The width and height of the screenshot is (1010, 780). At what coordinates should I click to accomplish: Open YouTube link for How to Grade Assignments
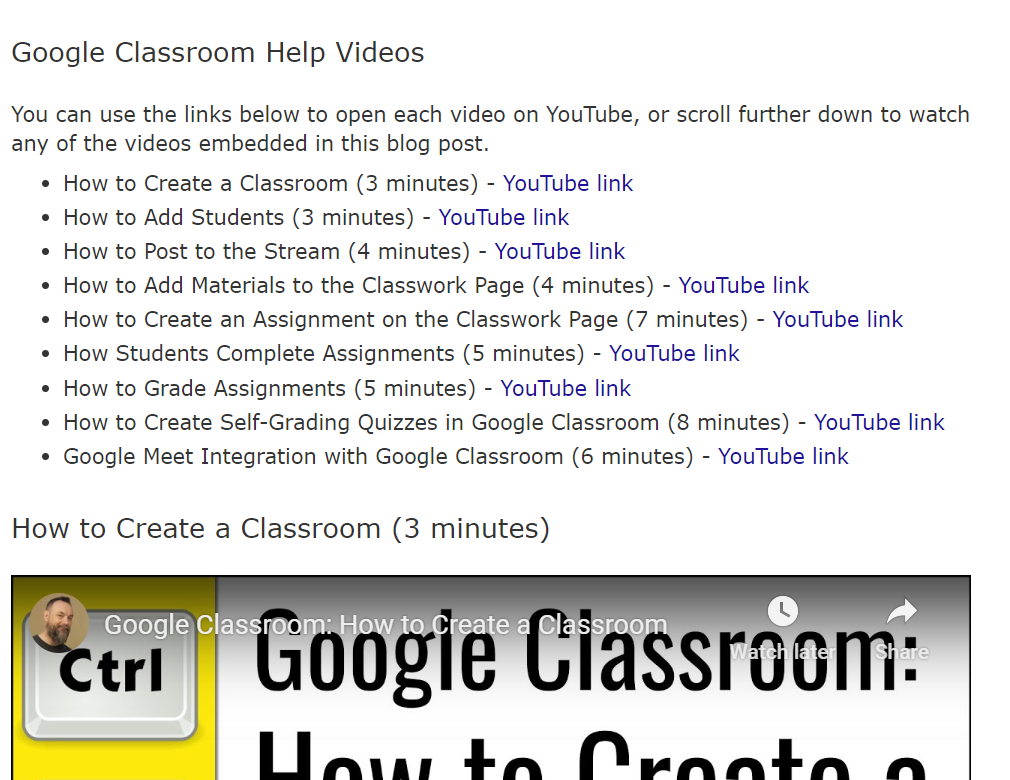click(x=566, y=388)
